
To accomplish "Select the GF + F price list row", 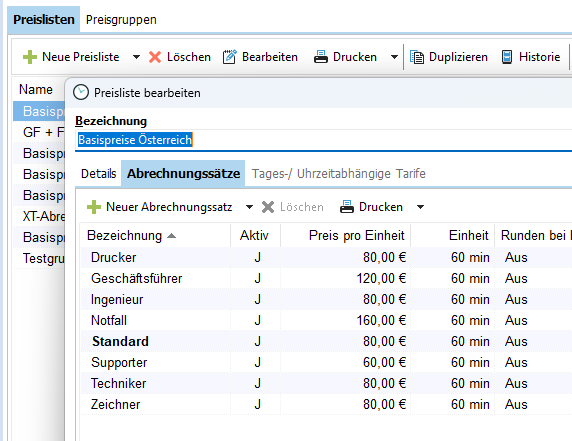I will (39, 132).
